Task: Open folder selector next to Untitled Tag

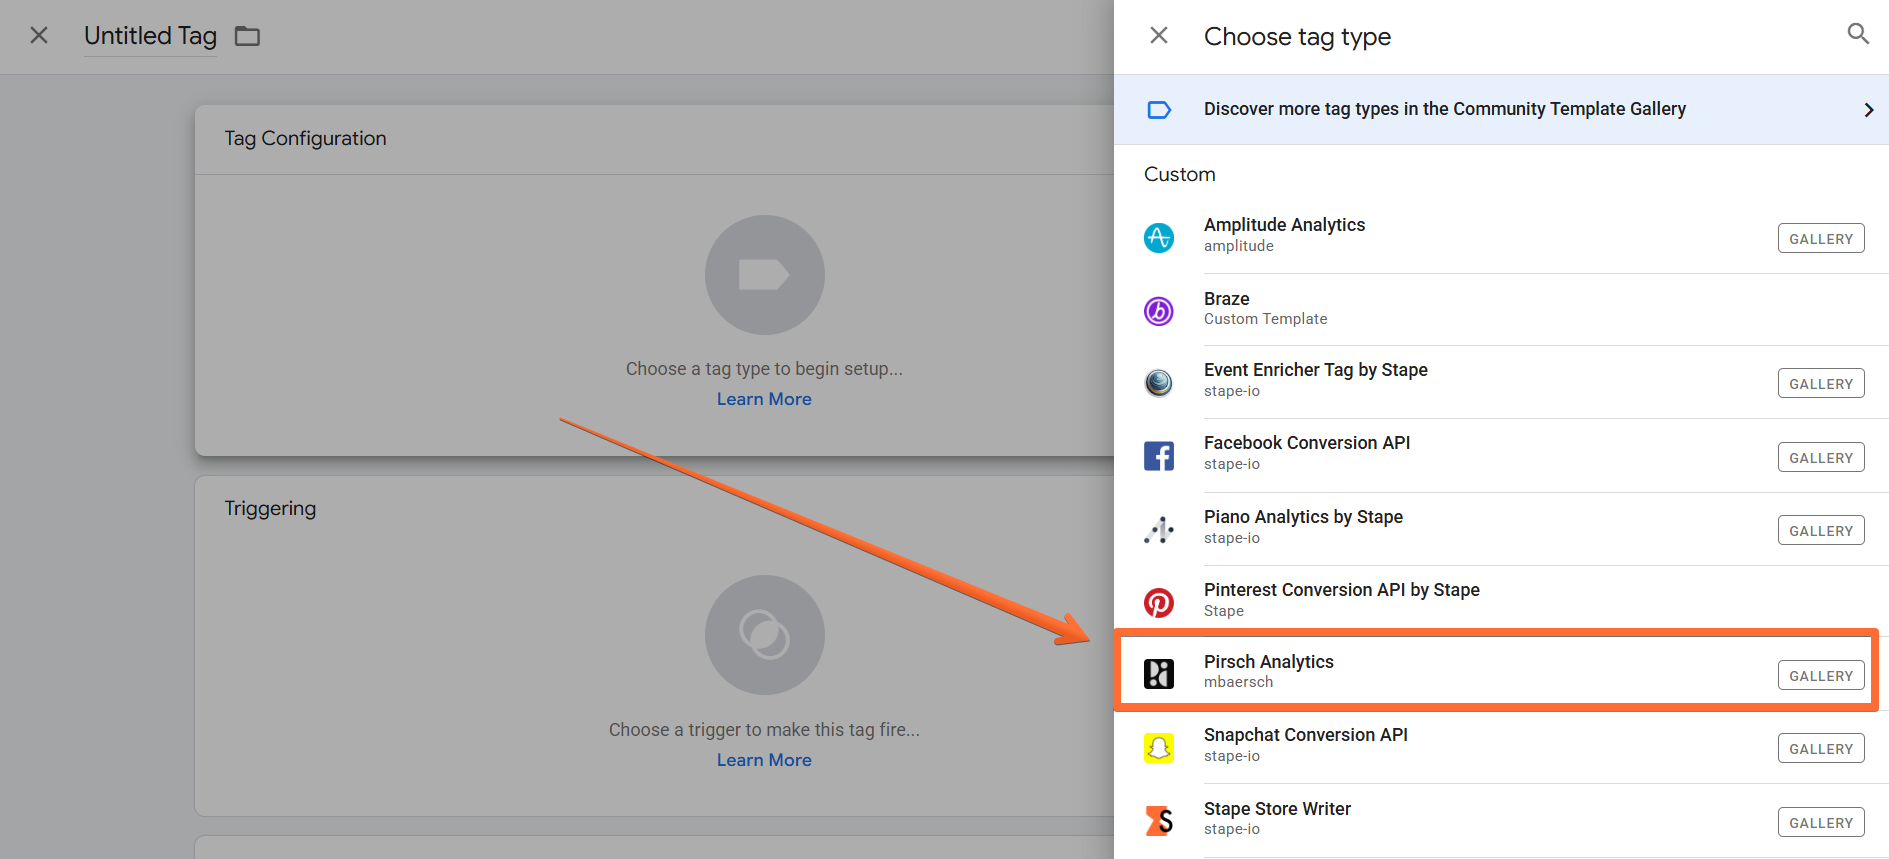Action: pos(247,37)
